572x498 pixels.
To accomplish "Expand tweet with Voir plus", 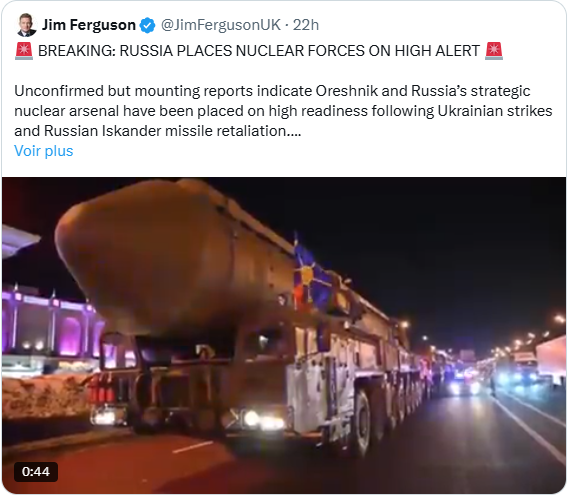I will pyautogui.click(x=44, y=151).
